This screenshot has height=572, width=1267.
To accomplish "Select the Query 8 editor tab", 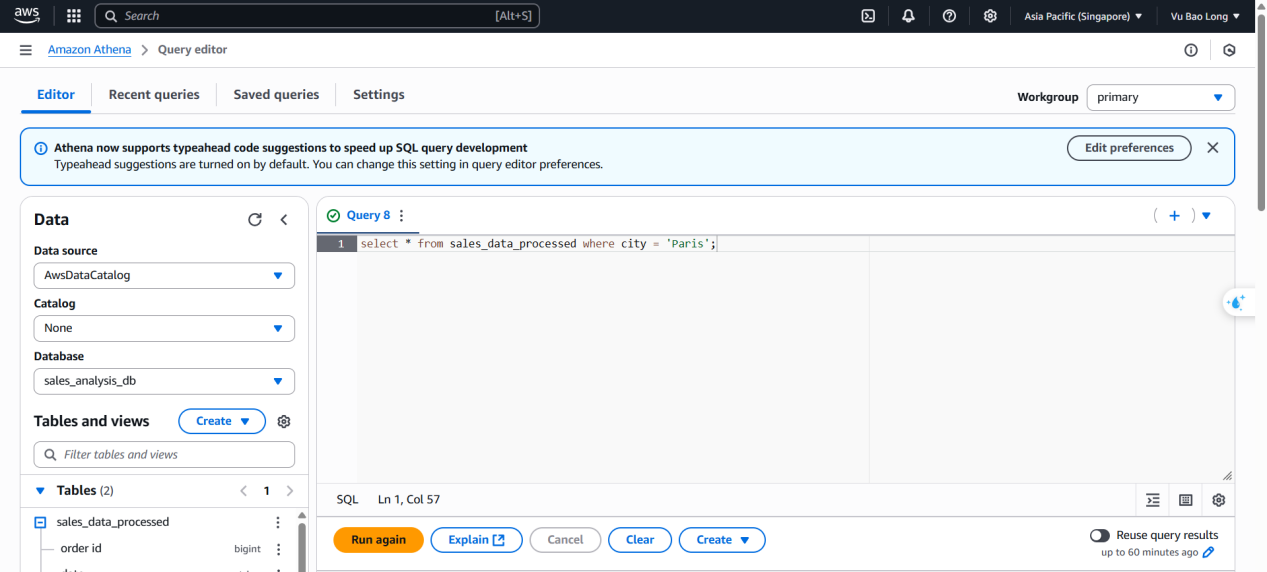I will click(368, 216).
